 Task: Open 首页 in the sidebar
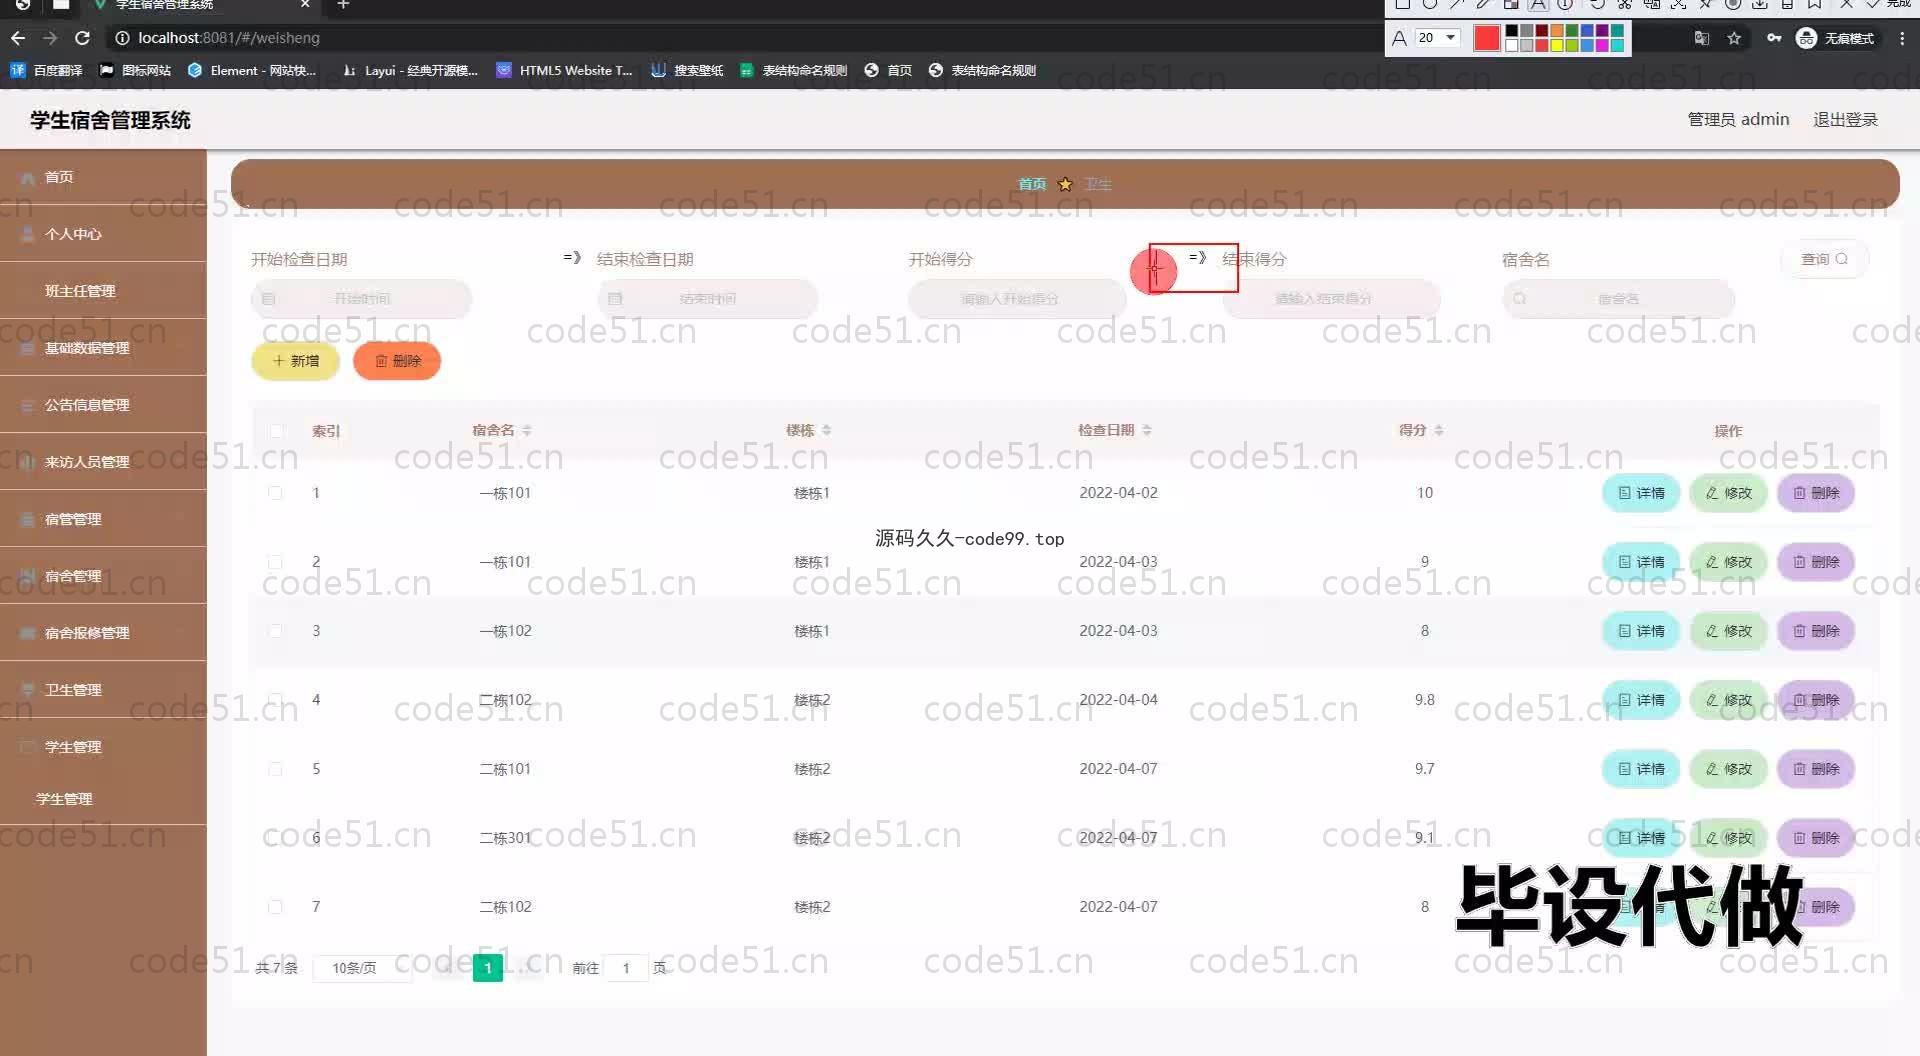[x=103, y=177]
